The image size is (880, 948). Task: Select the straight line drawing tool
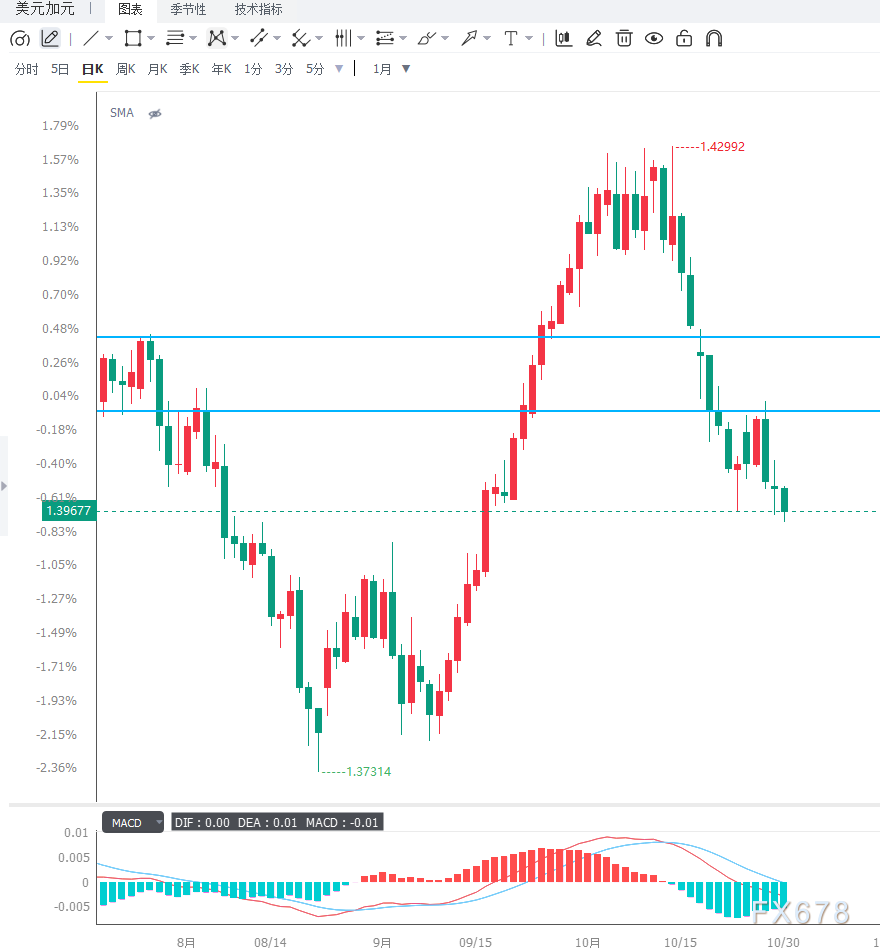click(x=91, y=39)
